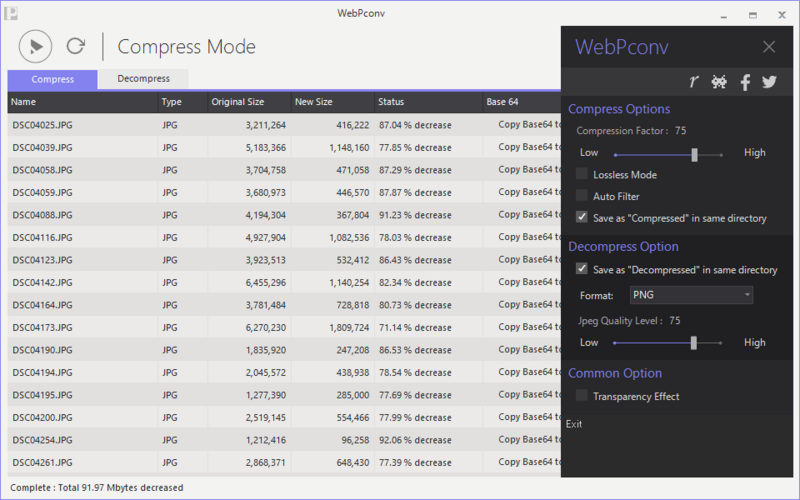The height and width of the screenshot is (500, 800).
Task: Uncheck Save as "Decompressed" in same directory
Action: pyautogui.click(x=582, y=269)
